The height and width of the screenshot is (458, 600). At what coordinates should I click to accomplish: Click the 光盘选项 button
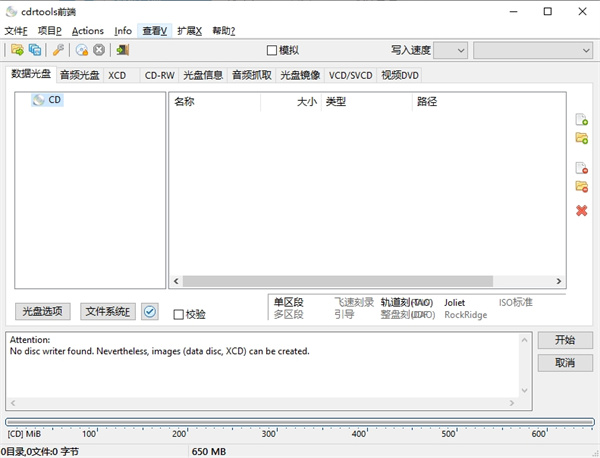(x=42, y=311)
